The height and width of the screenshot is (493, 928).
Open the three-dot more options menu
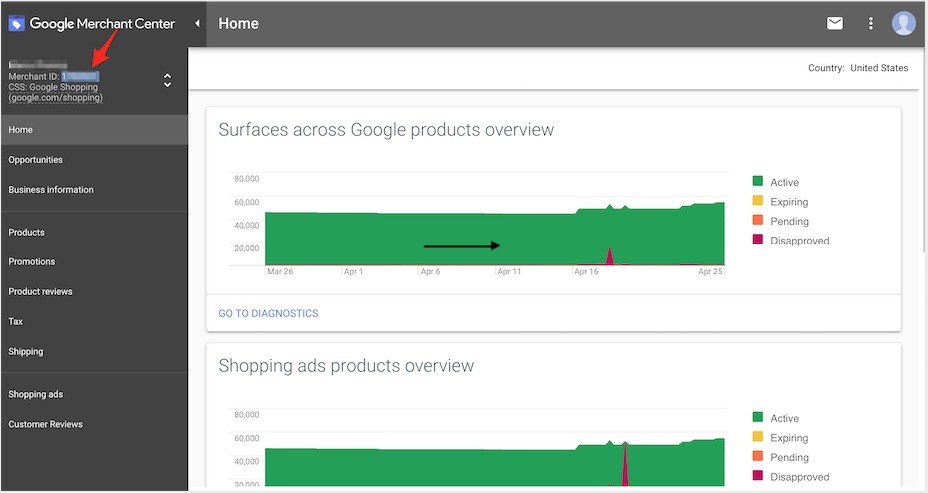(x=871, y=23)
